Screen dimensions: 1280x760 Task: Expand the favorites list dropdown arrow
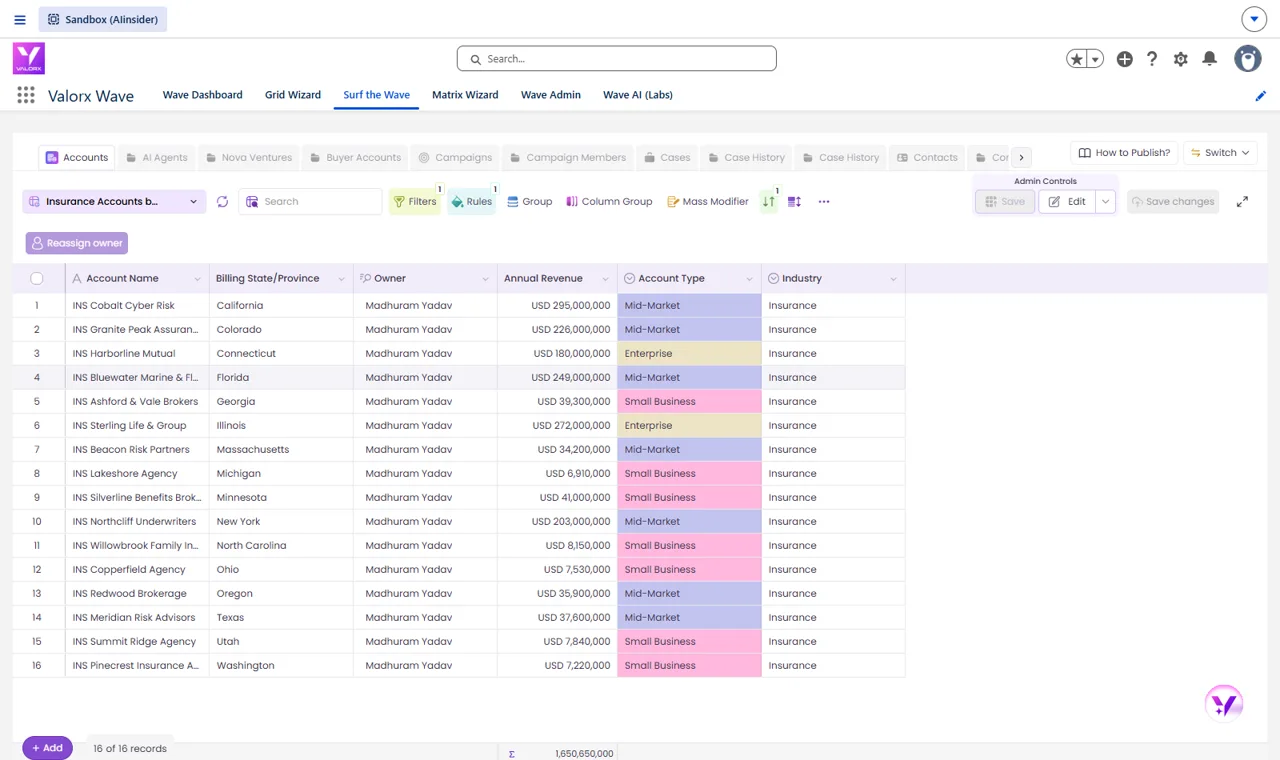[1095, 59]
